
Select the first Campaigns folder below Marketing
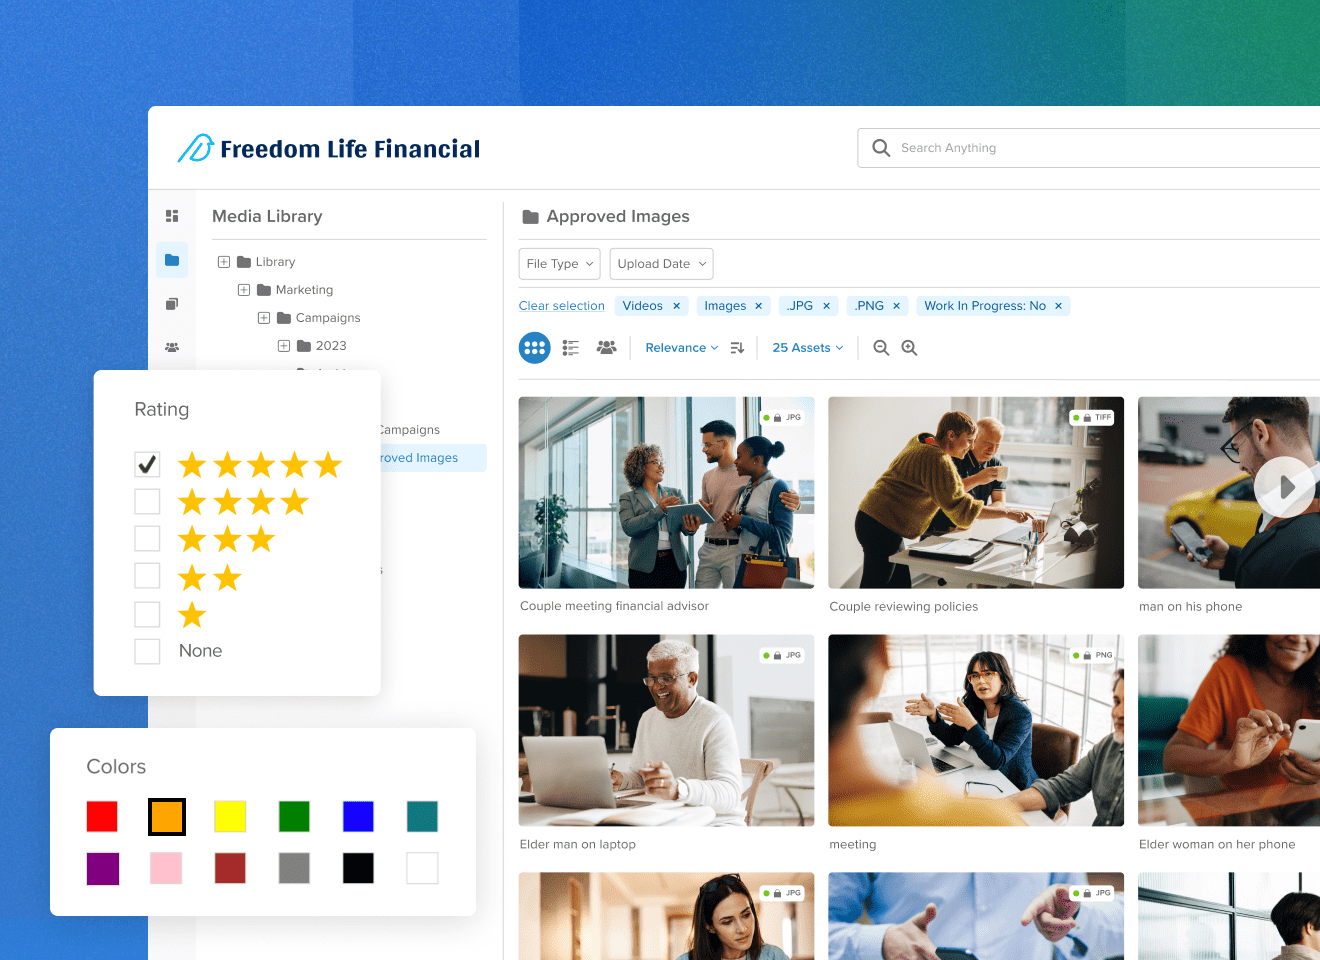point(319,318)
